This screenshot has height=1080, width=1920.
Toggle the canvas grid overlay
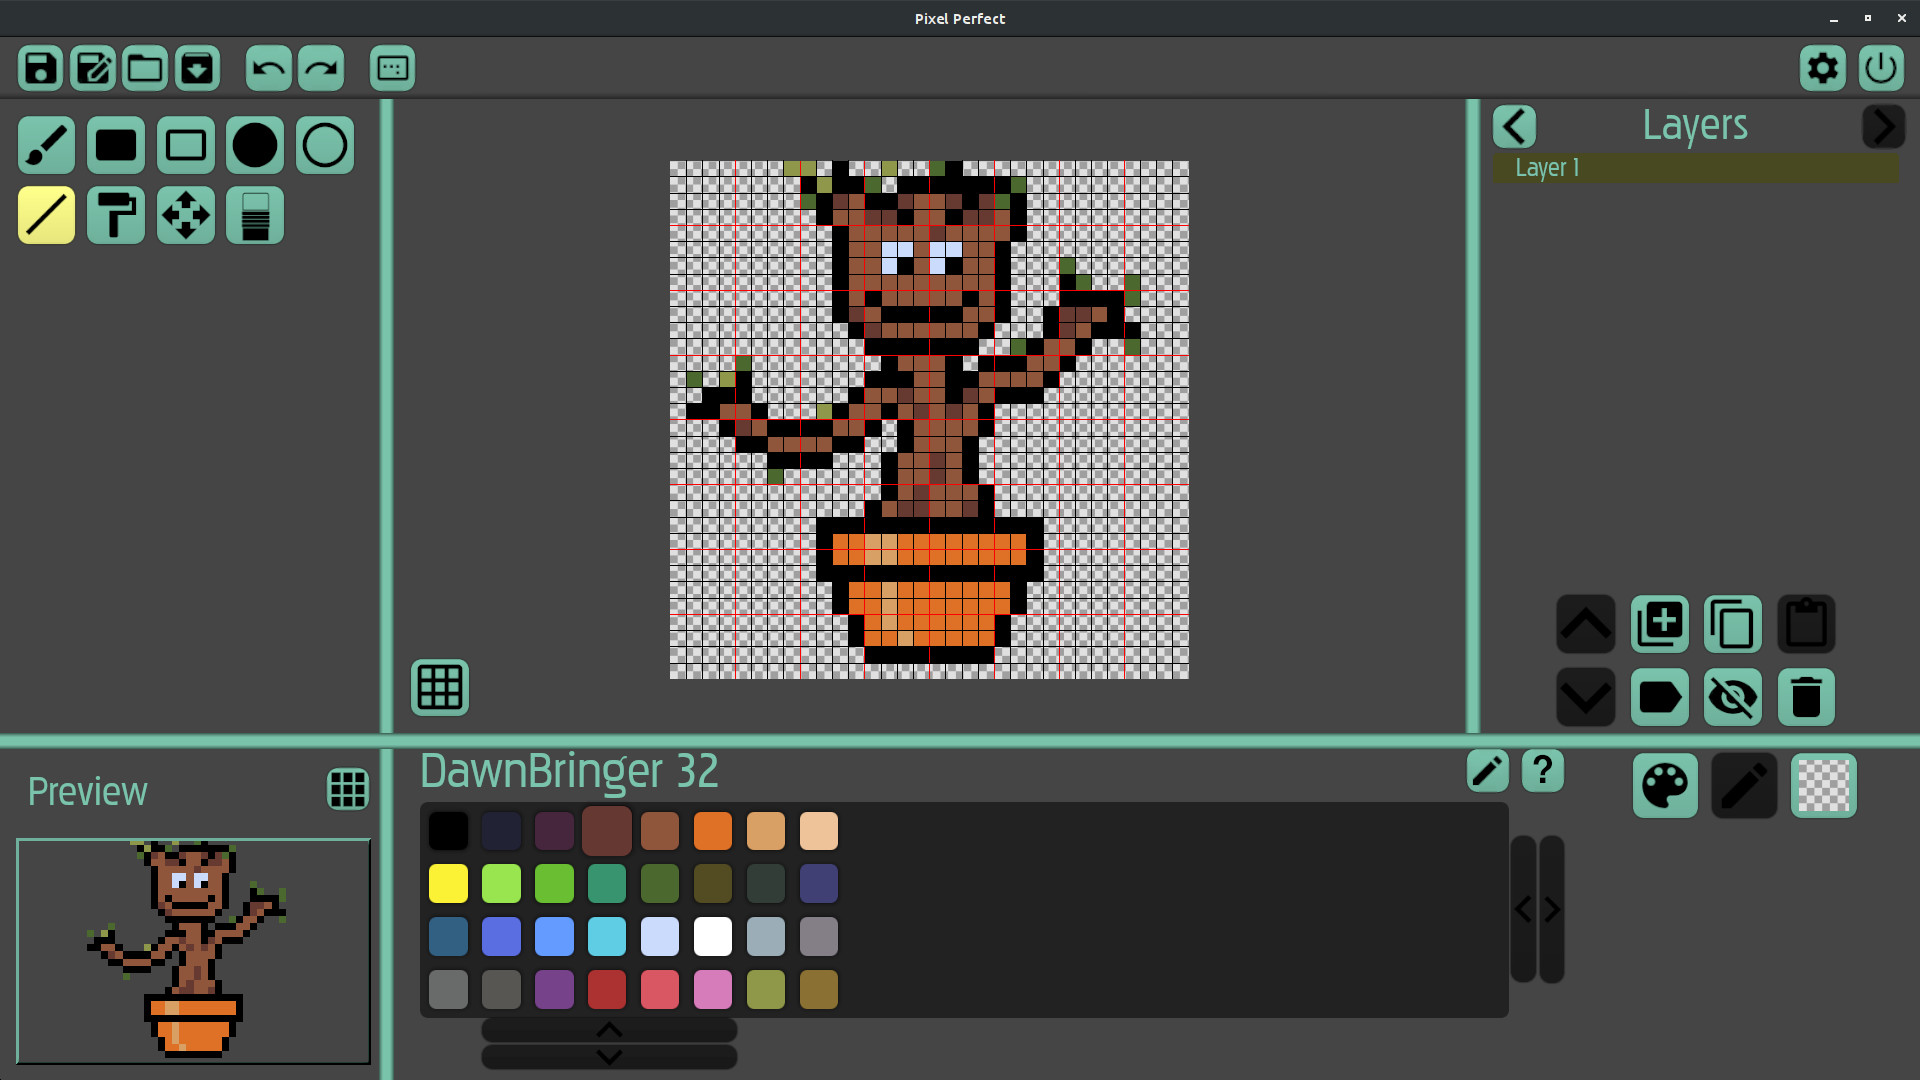440,687
